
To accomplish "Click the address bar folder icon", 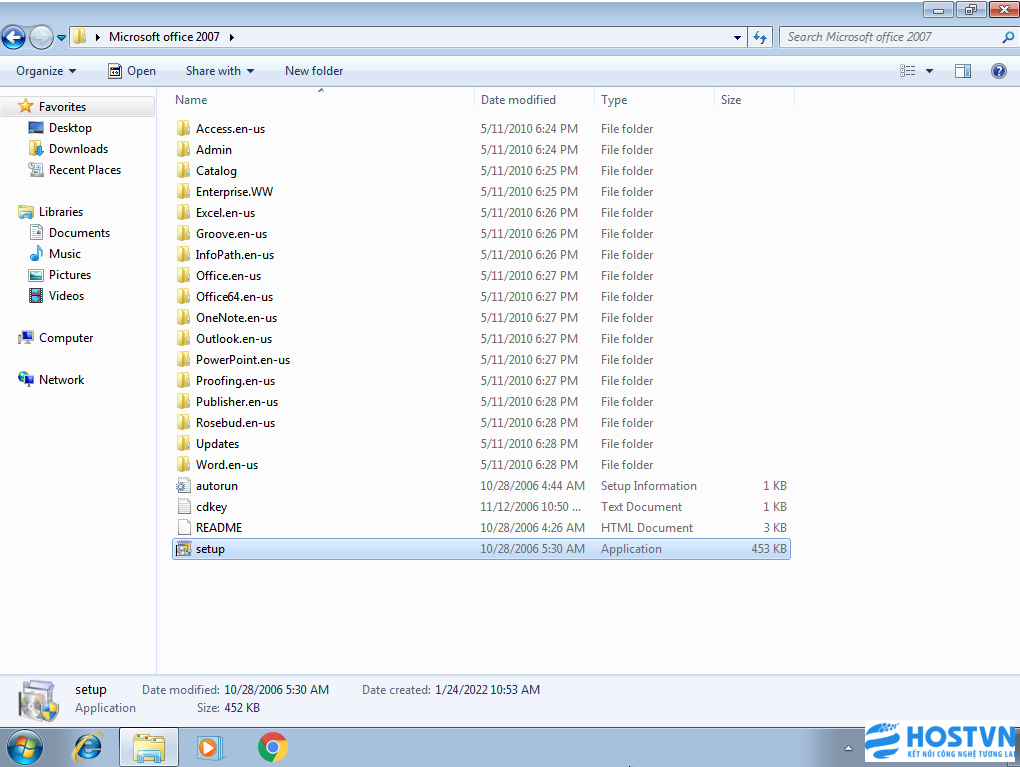I will [x=79, y=37].
